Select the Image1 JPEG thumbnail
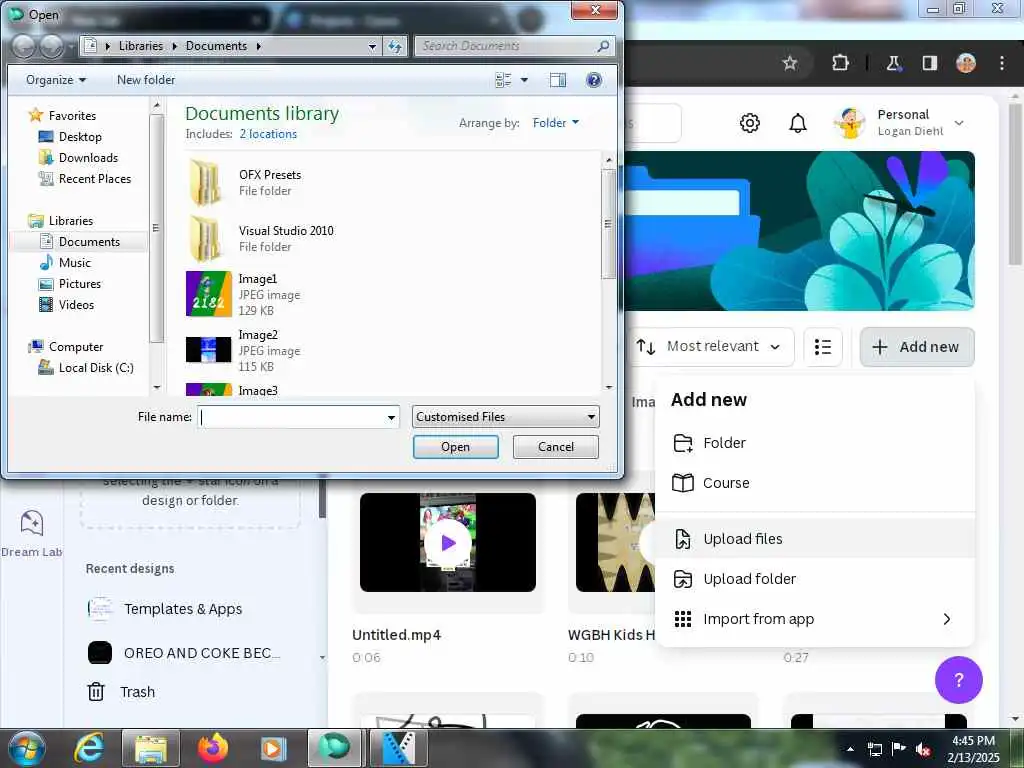1024x768 pixels. (208, 294)
